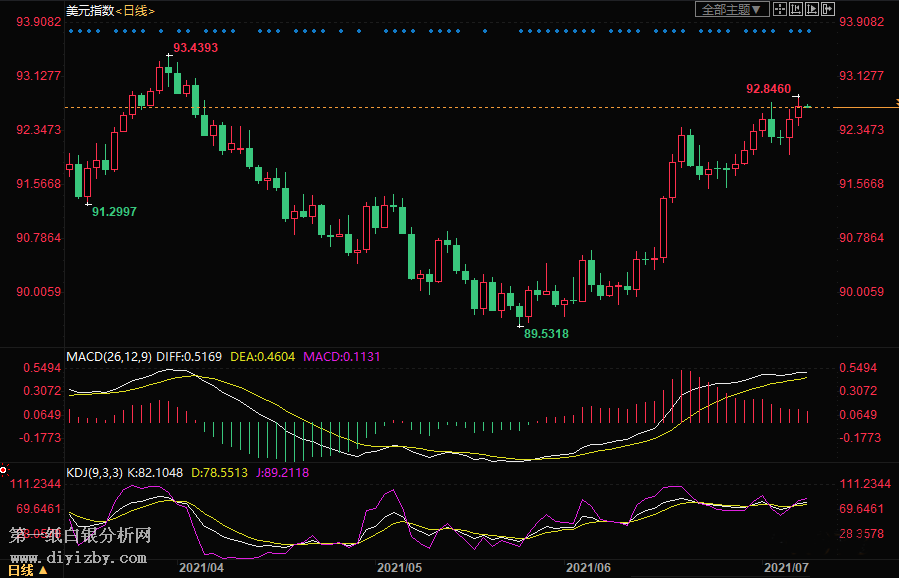The width and height of the screenshot is (899, 578).
Task: Click the playback replay icon in top toolbar
Action: point(812,10)
